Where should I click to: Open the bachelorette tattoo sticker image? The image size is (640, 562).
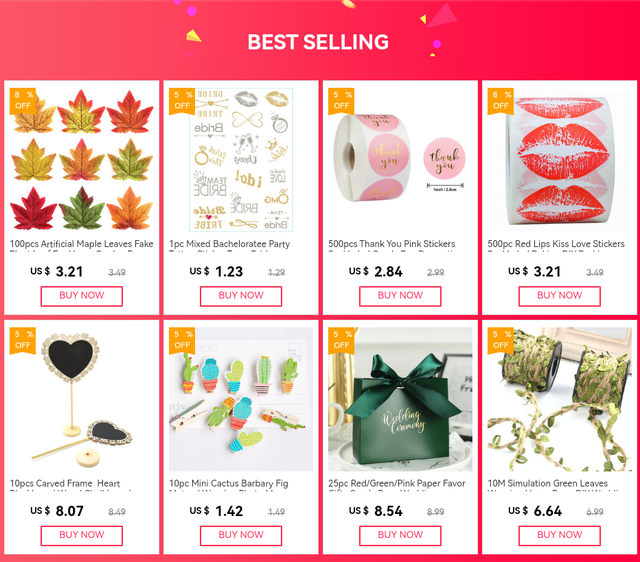[x=241, y=160]
